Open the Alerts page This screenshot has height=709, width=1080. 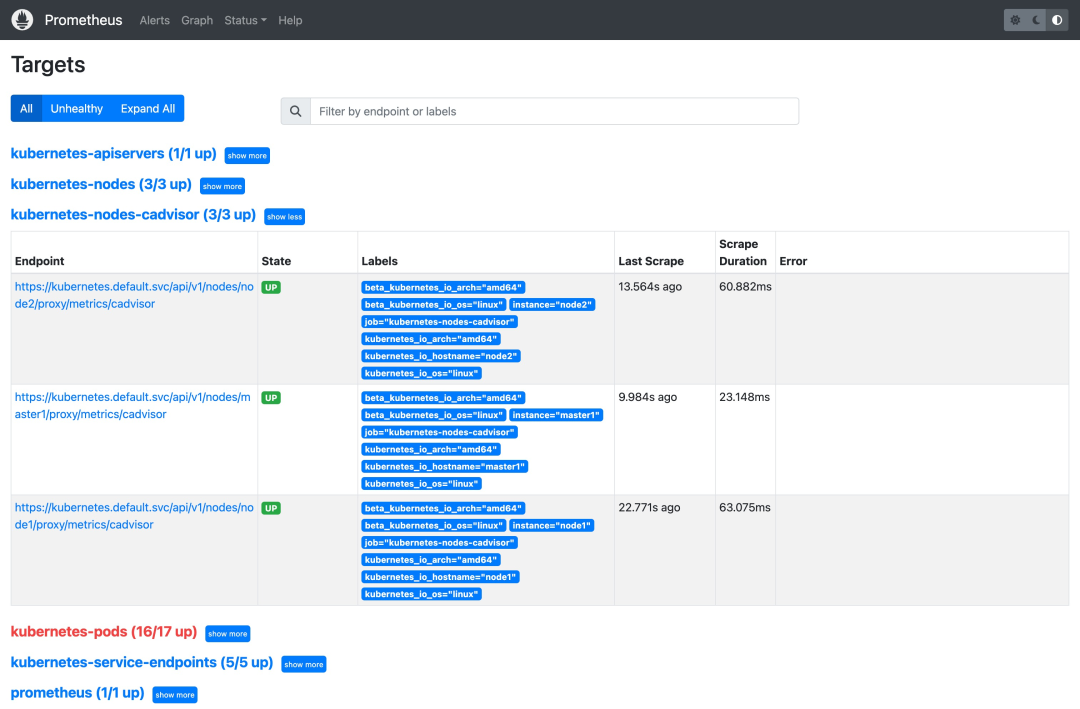(154, 20)
